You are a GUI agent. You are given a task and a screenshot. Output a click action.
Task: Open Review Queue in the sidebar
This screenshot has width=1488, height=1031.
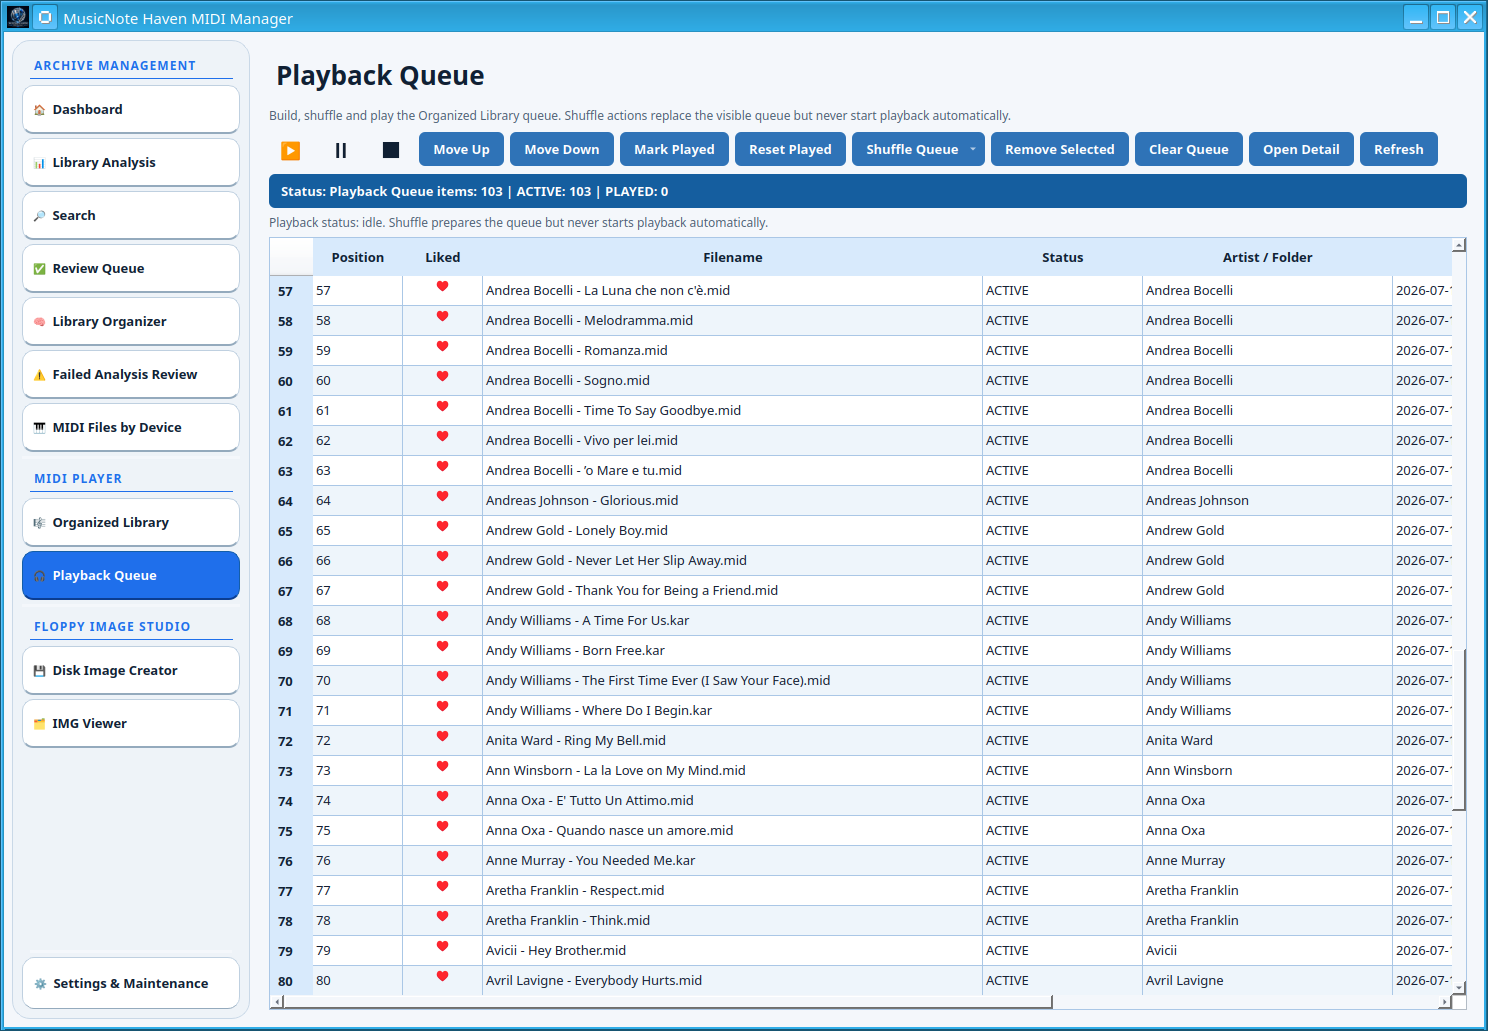pyautogui.click(x=131, y=268)
